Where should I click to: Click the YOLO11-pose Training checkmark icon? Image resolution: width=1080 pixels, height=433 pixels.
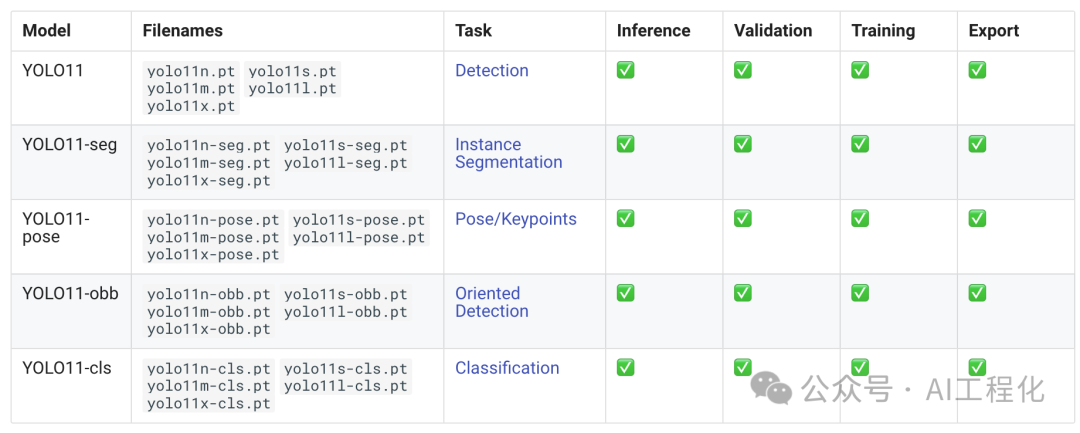click(860, 218)
